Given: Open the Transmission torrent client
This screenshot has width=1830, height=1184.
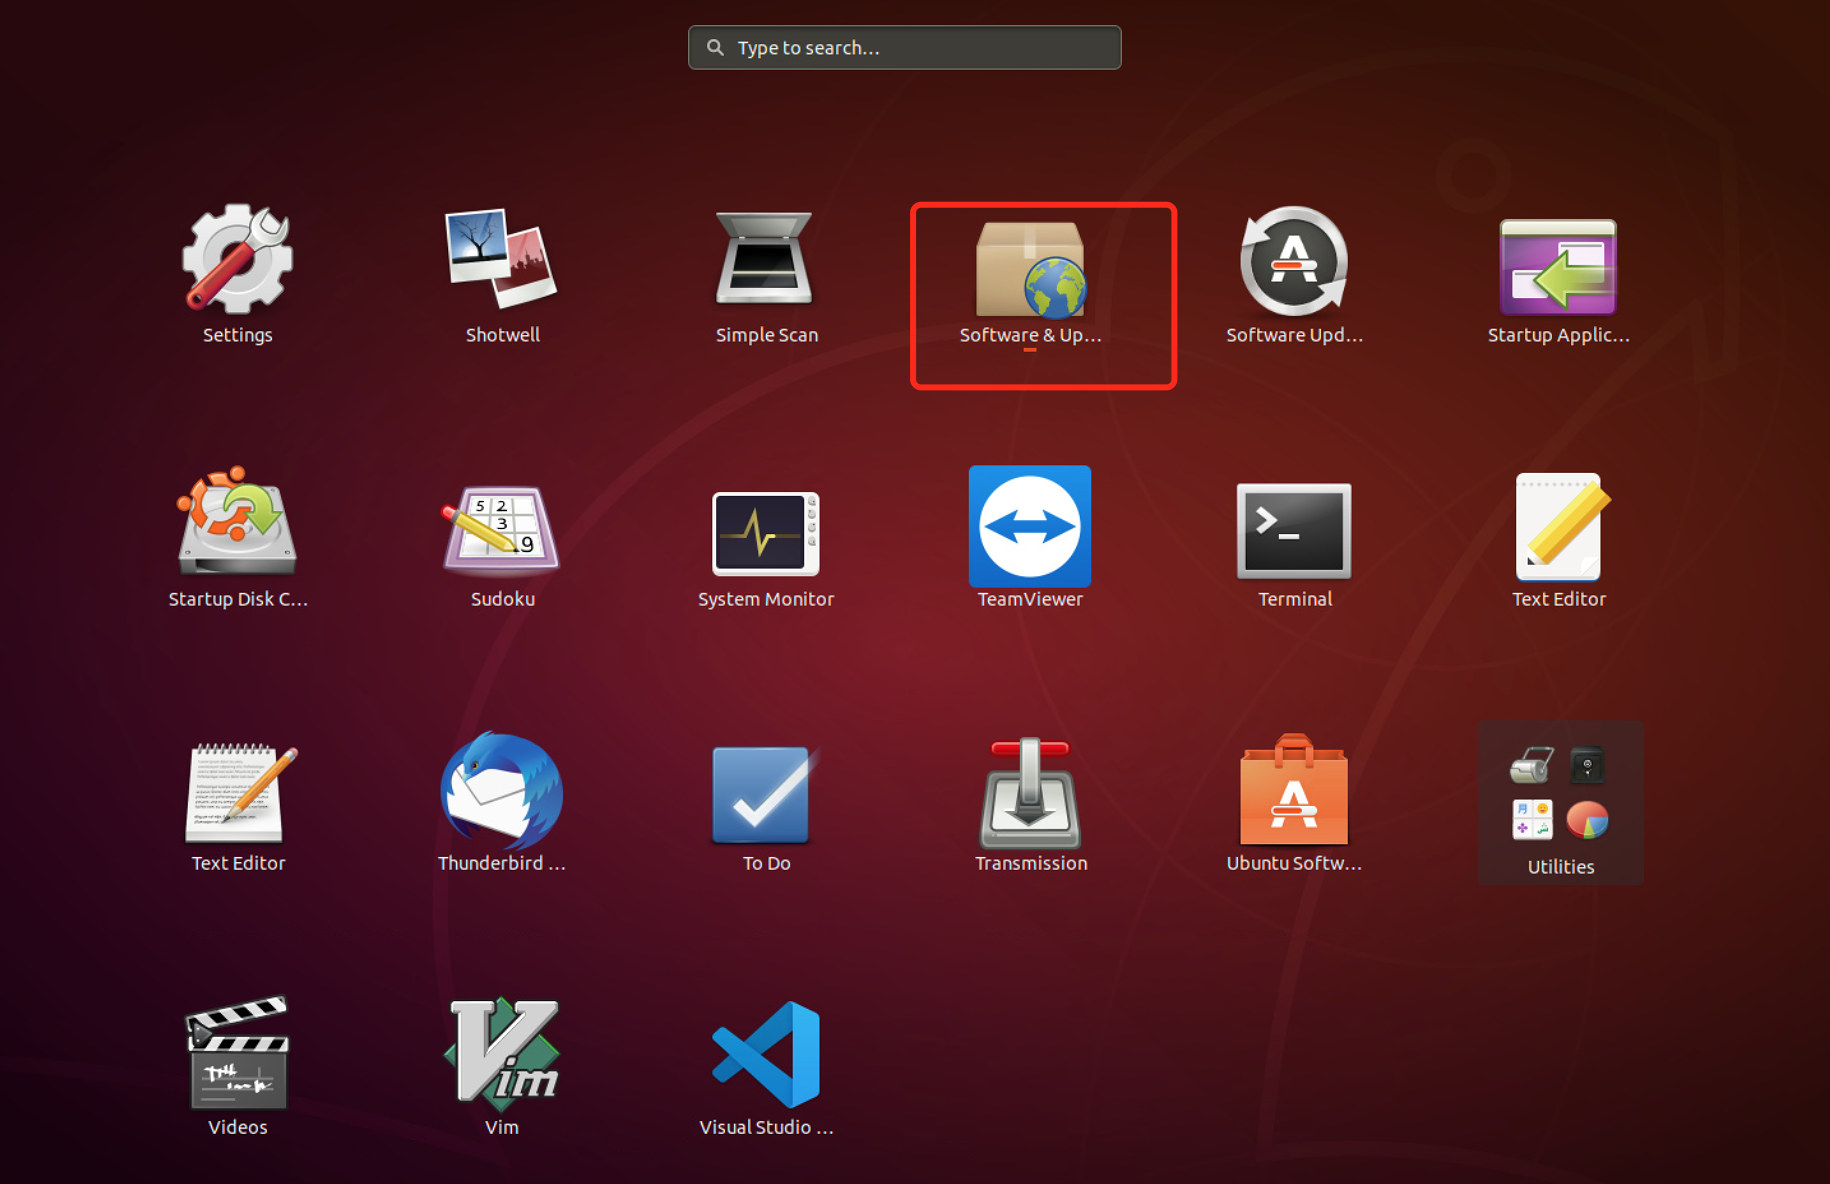Looking at the screenshot, I should 1029,795.
